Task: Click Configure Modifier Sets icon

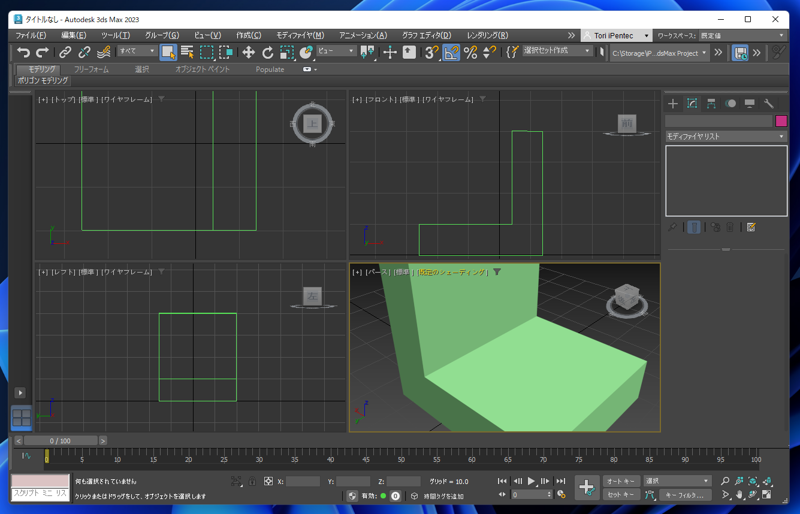Action: 751,227
